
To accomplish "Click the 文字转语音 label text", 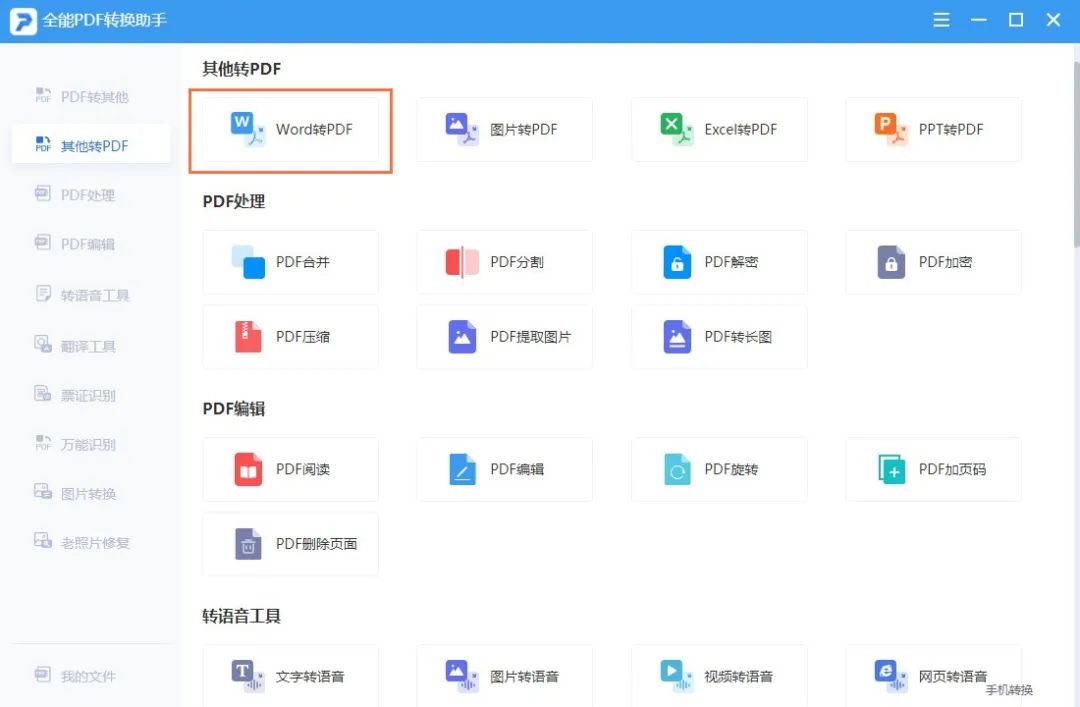I will pos(310,677).
